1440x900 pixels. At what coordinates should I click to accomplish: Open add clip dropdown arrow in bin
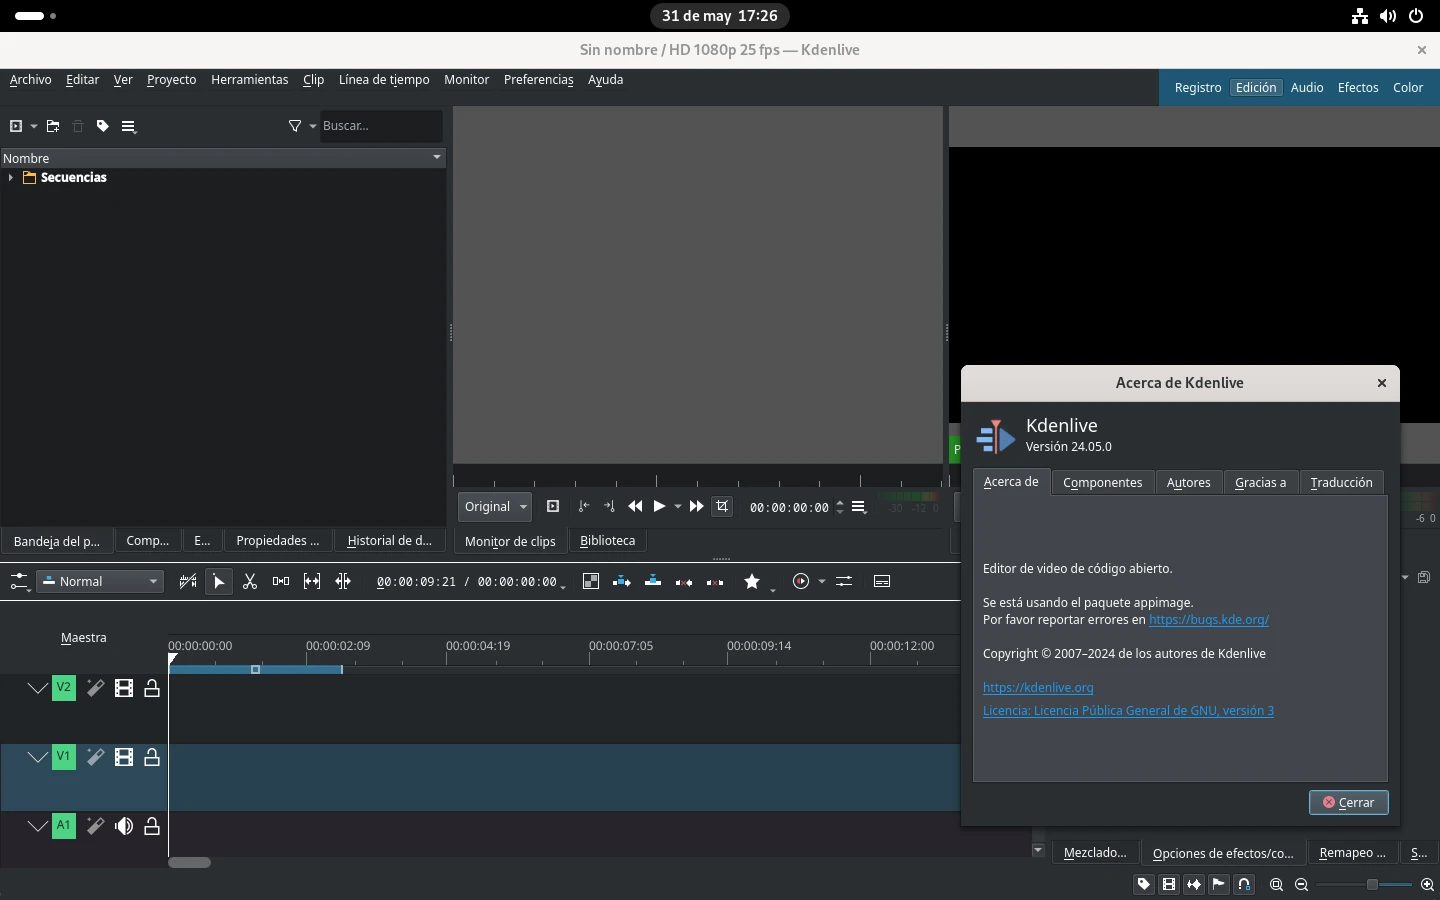34,126
